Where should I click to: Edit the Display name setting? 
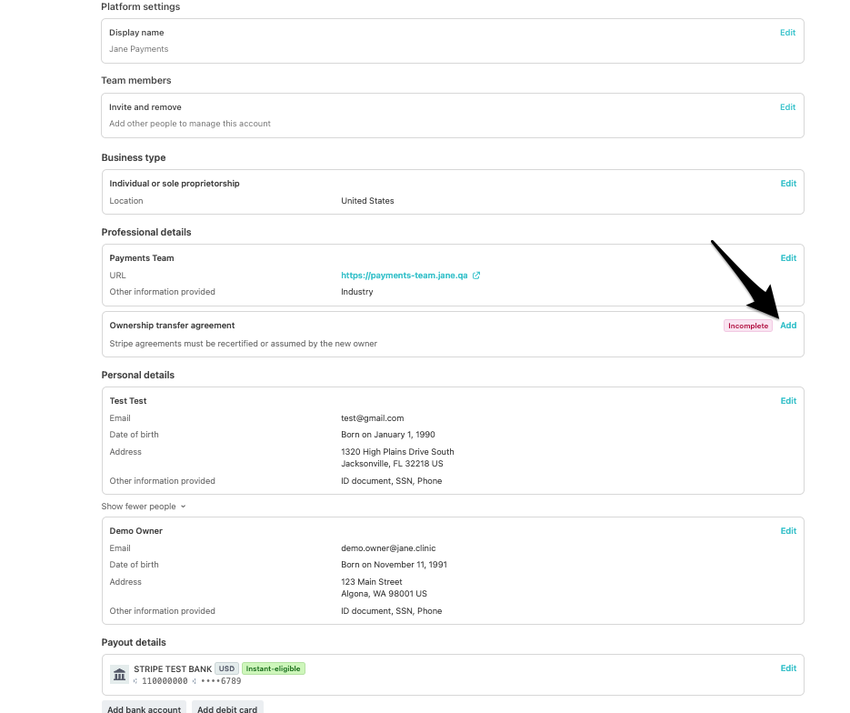click(x=788, y=33)
